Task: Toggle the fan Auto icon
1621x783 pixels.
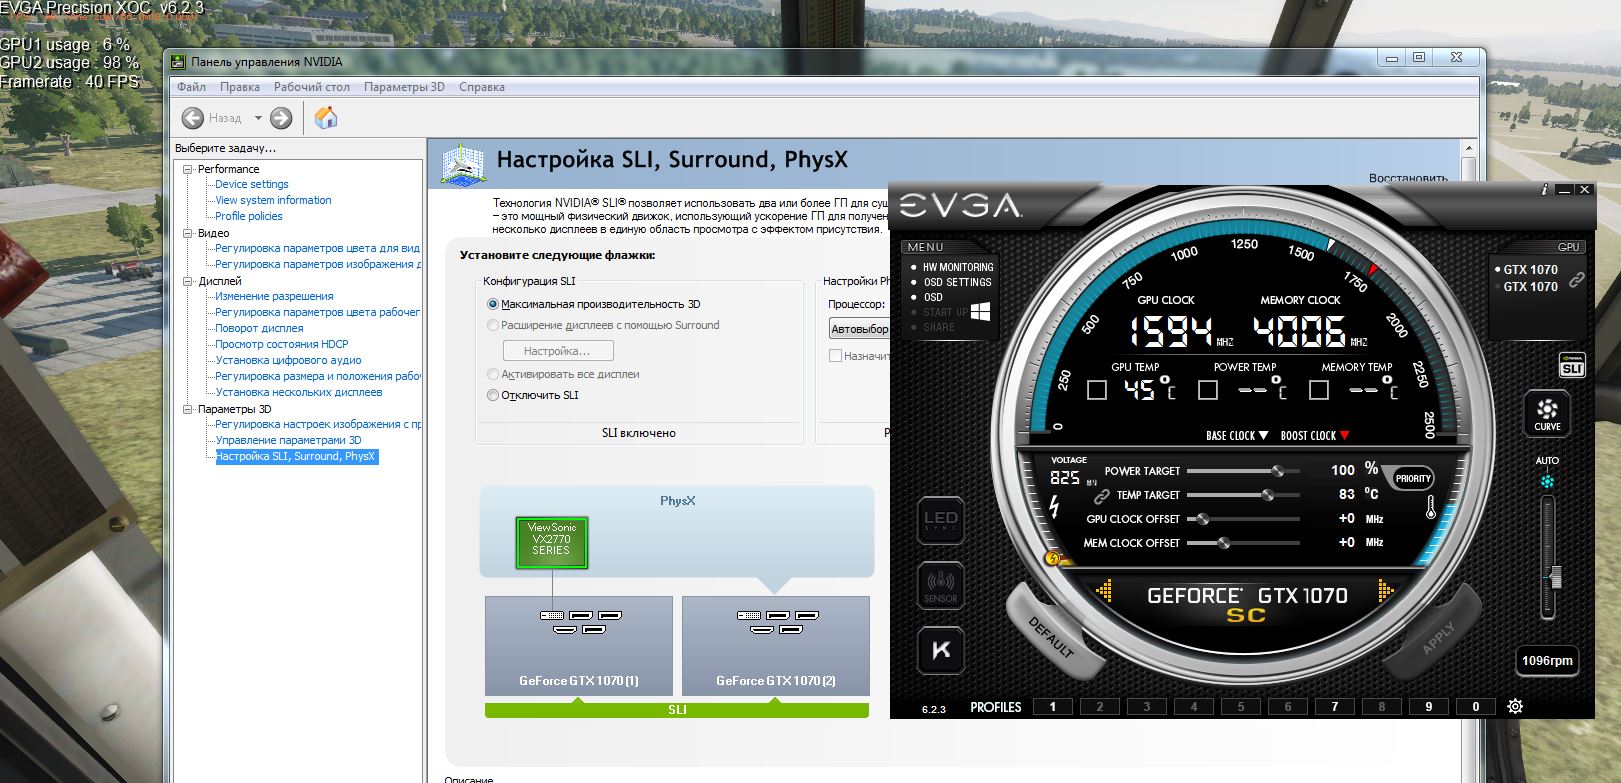Action: coord(1548,481)
